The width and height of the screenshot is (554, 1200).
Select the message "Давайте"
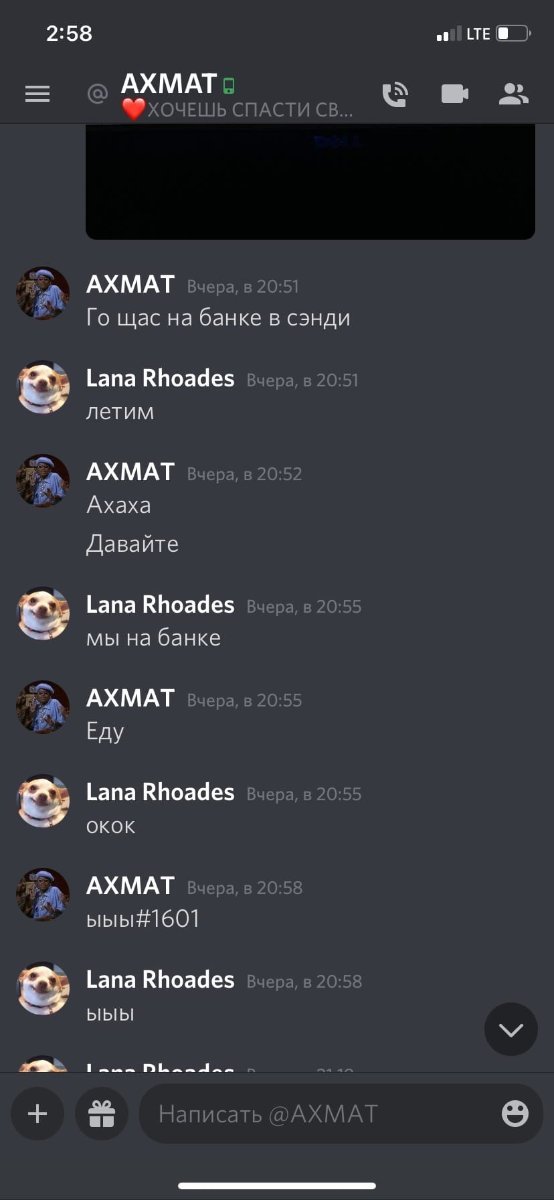pyautogui.click(x=132, y=544)
